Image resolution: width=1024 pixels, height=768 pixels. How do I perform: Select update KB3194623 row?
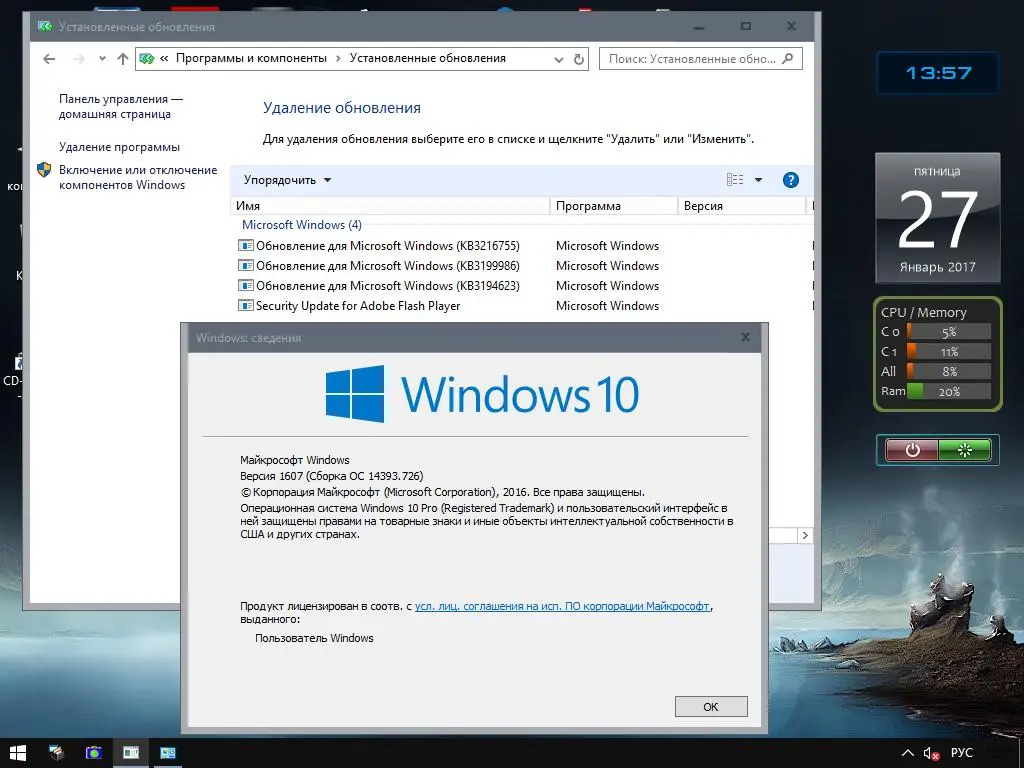(522, 285)
